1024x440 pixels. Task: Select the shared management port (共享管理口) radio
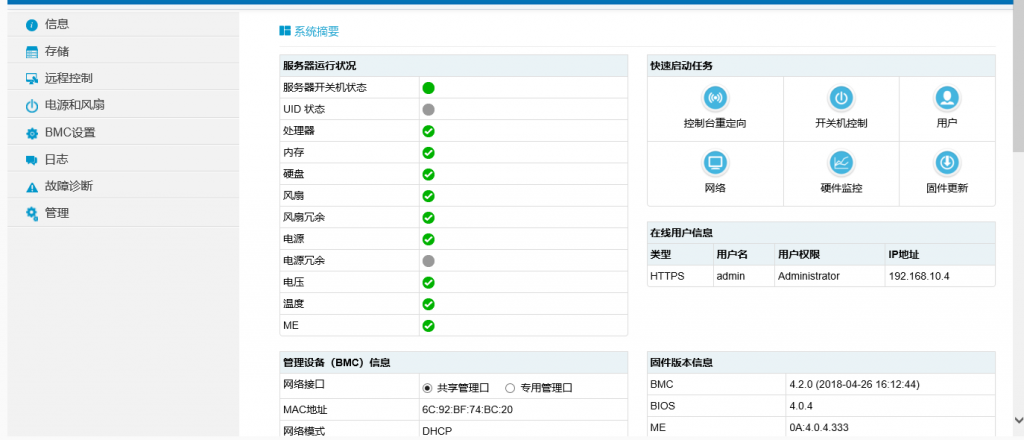coord(427,388)
